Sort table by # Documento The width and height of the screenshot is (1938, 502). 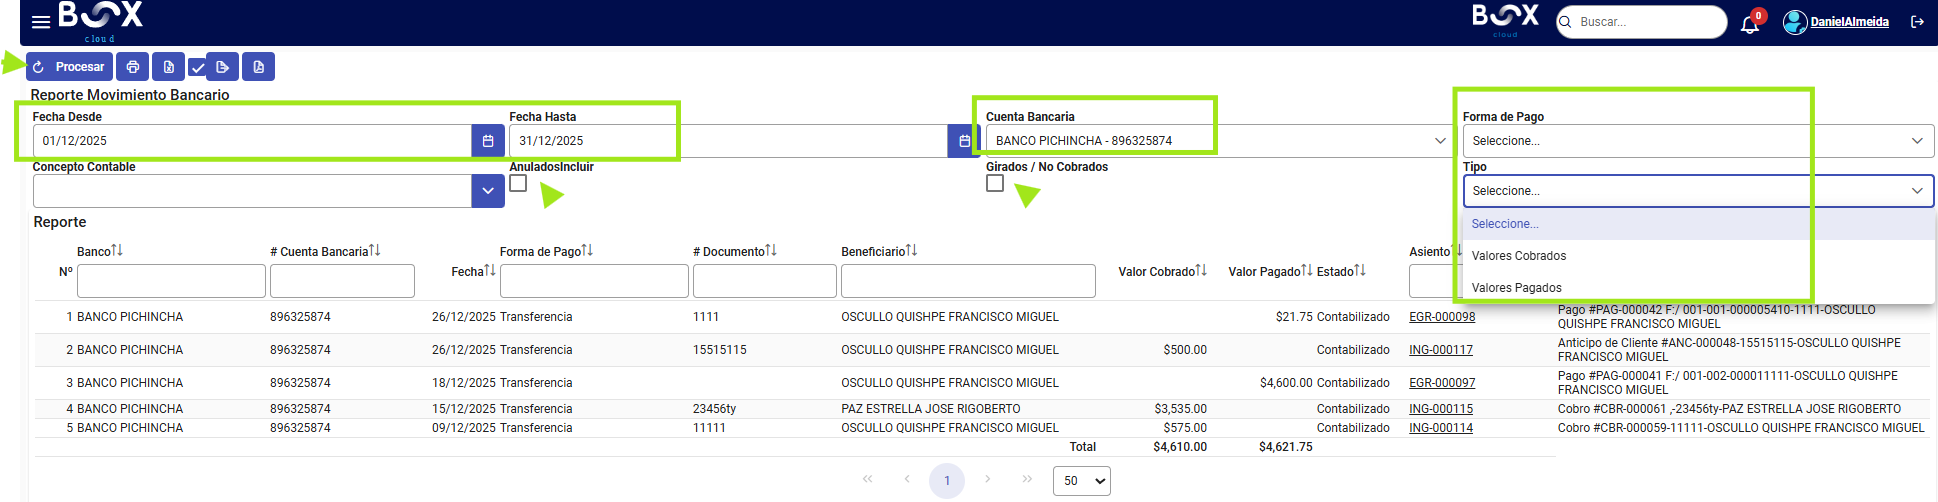click(x=771, y=250)
